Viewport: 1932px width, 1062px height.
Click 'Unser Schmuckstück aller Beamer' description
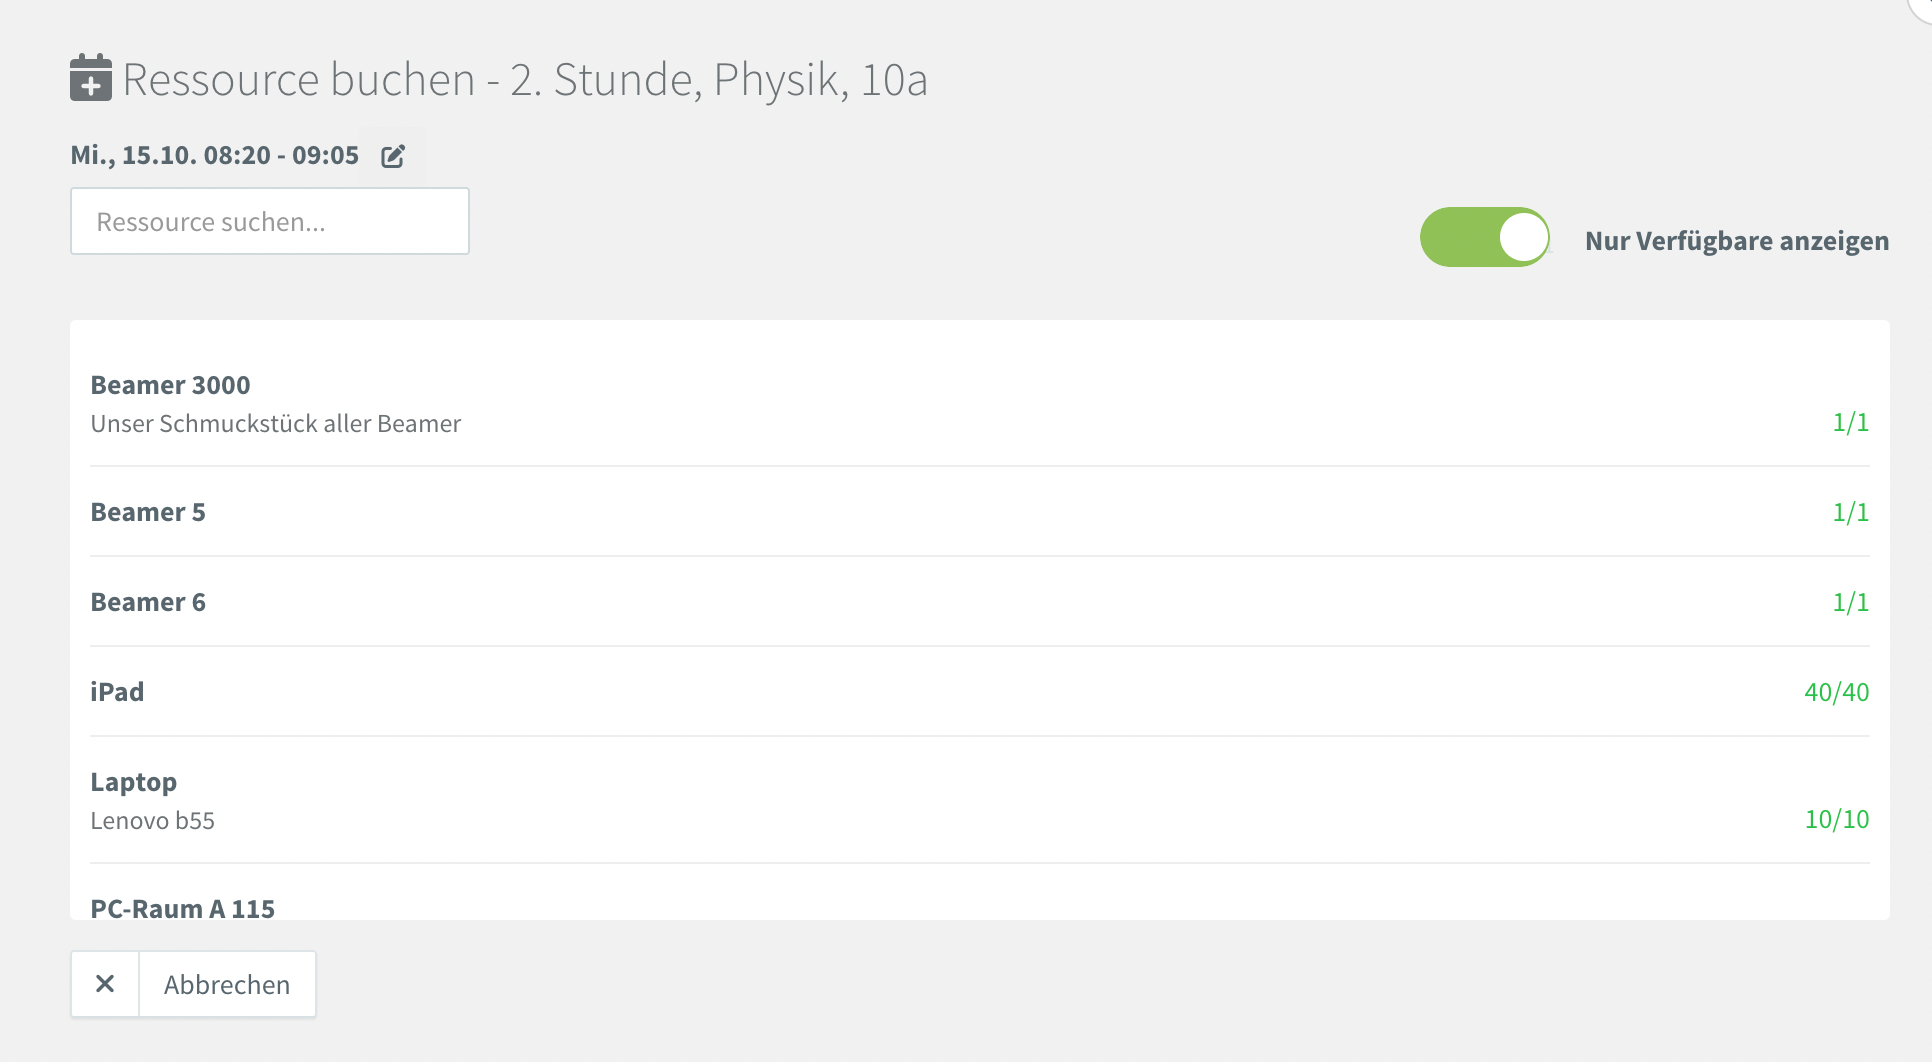tap(275, 424)
